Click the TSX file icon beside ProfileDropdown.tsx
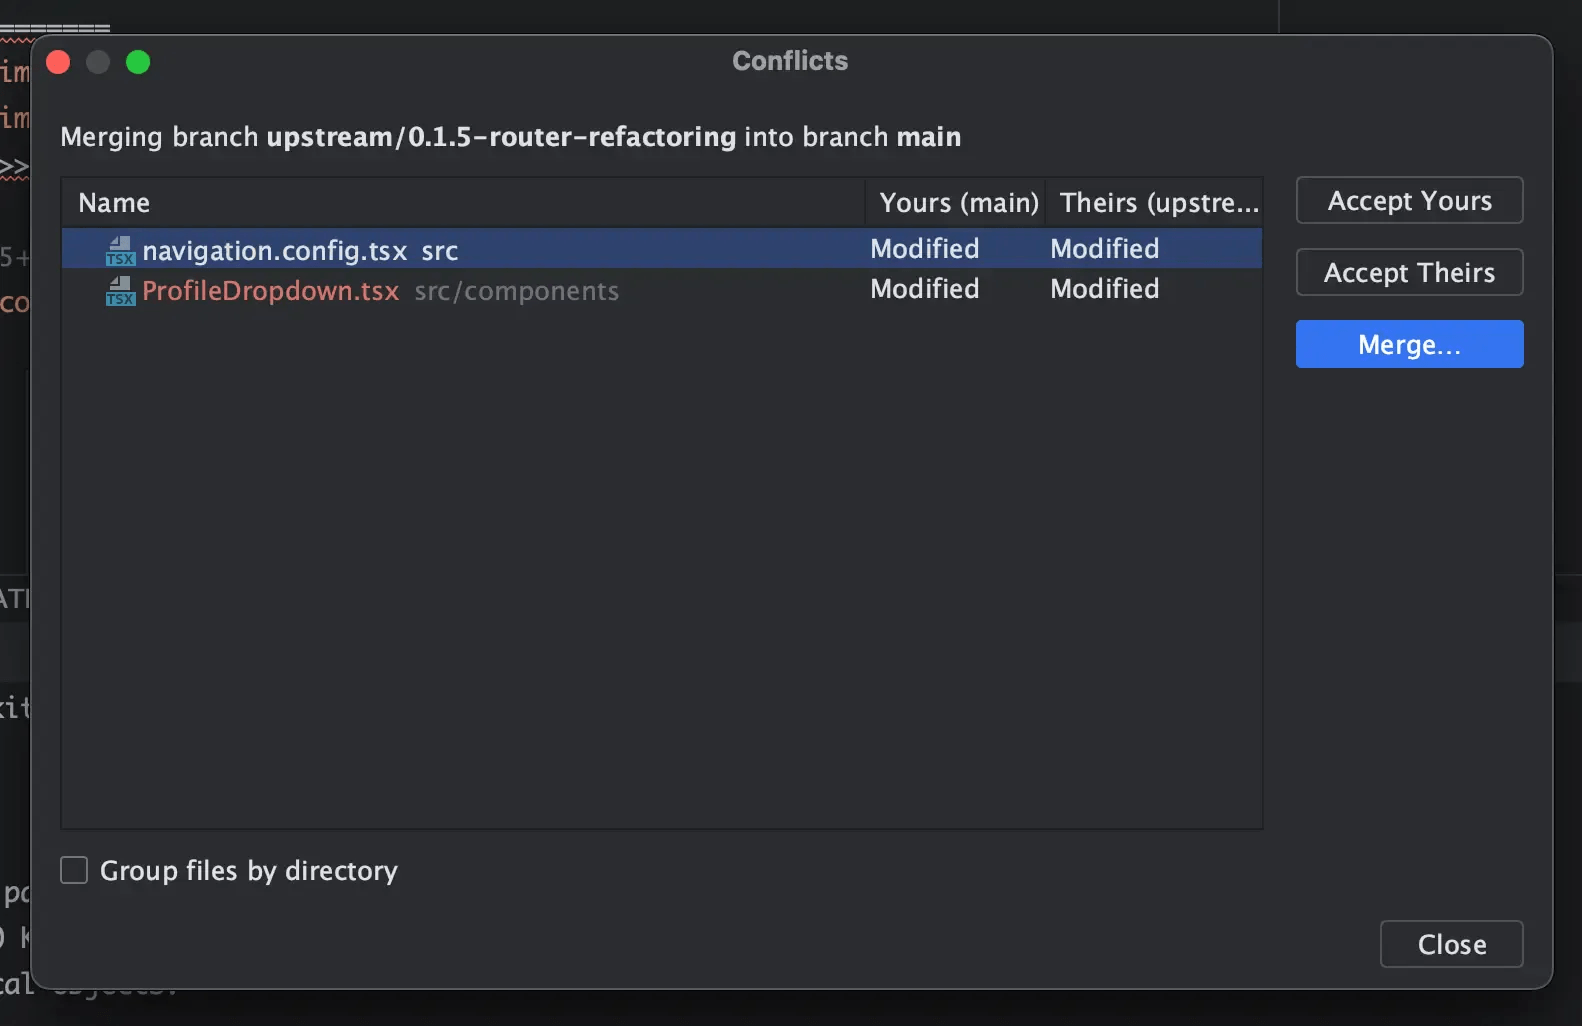This screenshot has height=1026, width=1582. point(120,291)
